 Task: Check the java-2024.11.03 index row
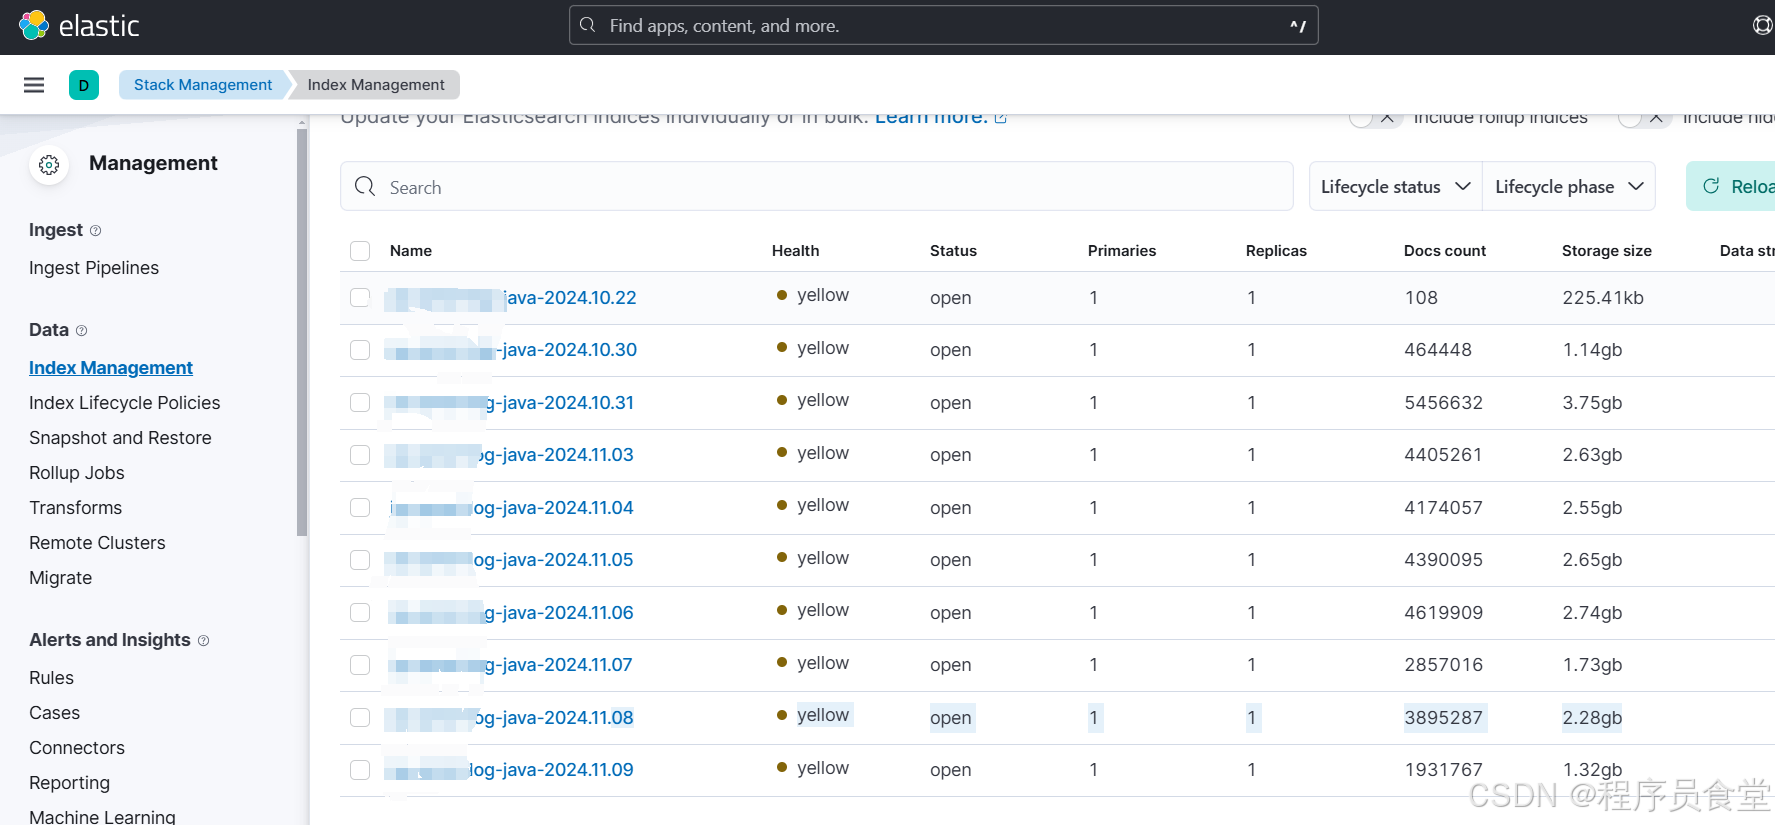click(x=360, y=455)
